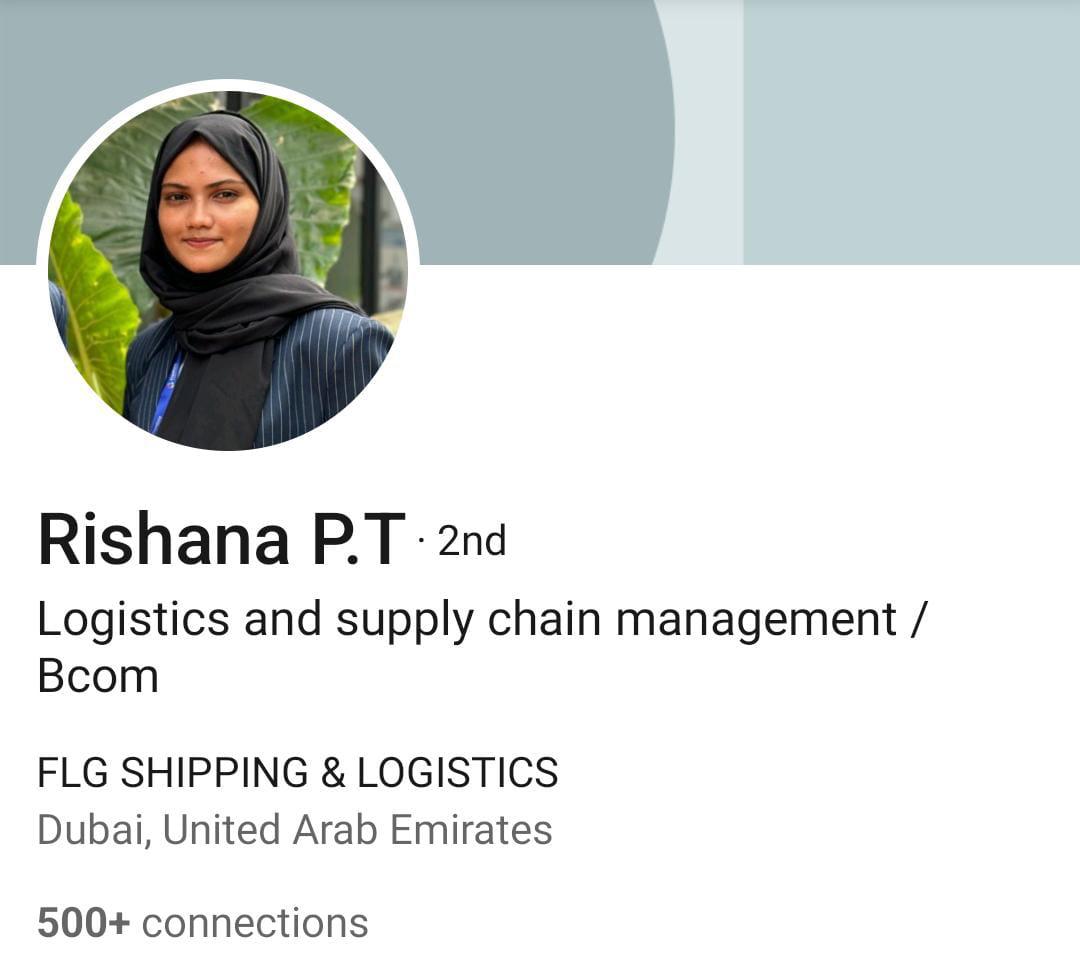The width and height of the screenshot is (1080, 965).
Task: Click the P.T initials in the name
Action: coord(358,540)
